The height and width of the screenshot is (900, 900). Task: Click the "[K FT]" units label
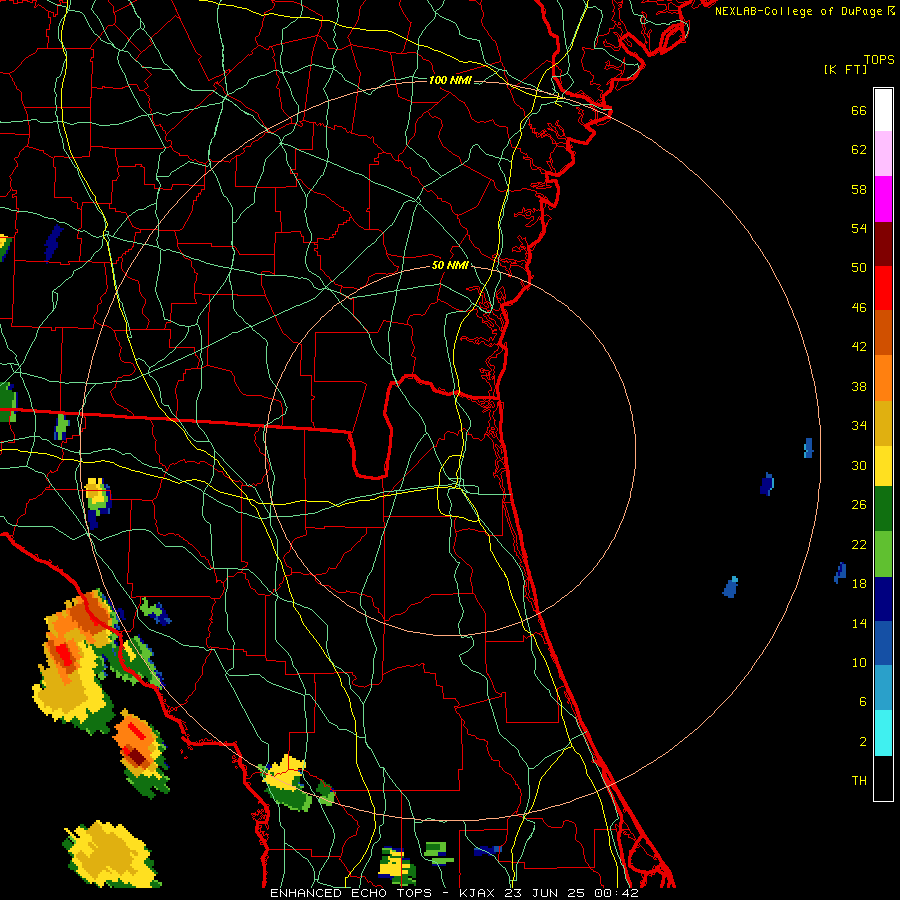pyautogui.click(x=845, y=69)
